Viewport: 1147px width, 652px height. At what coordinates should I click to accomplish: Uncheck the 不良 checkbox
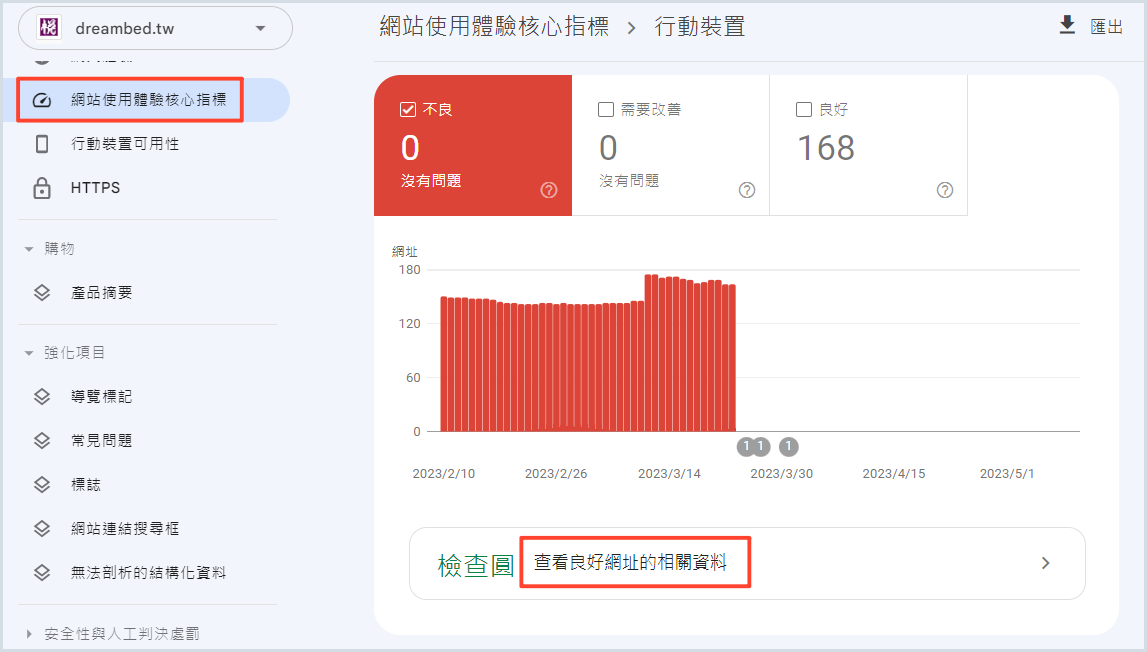(x=408, y=109)
